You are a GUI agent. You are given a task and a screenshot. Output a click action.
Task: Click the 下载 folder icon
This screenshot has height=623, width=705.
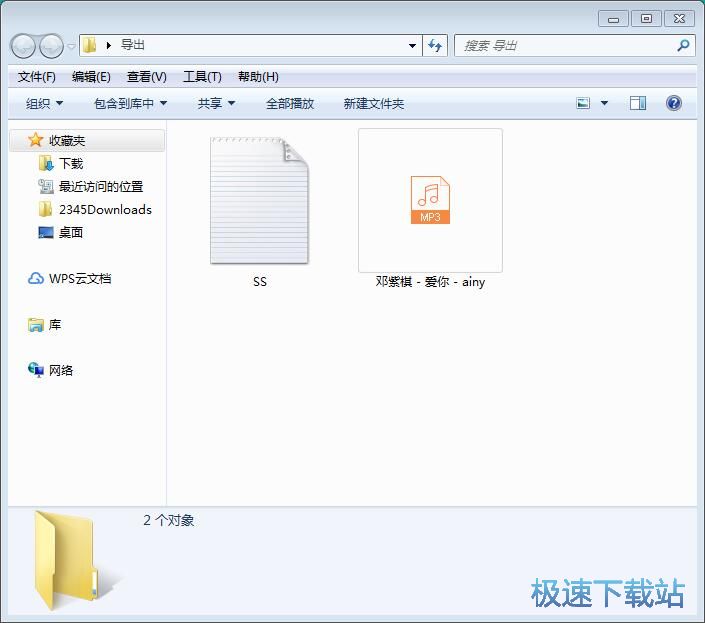(46, 164)
